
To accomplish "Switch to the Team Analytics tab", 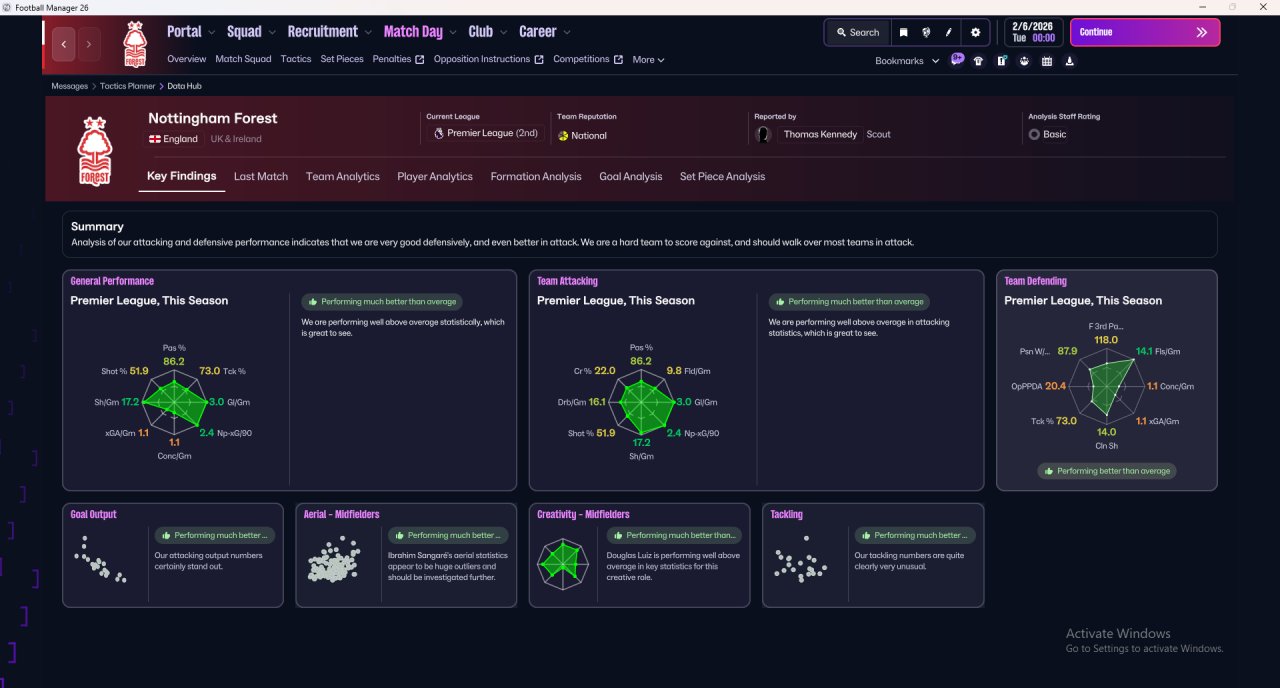I will (343, 176).
